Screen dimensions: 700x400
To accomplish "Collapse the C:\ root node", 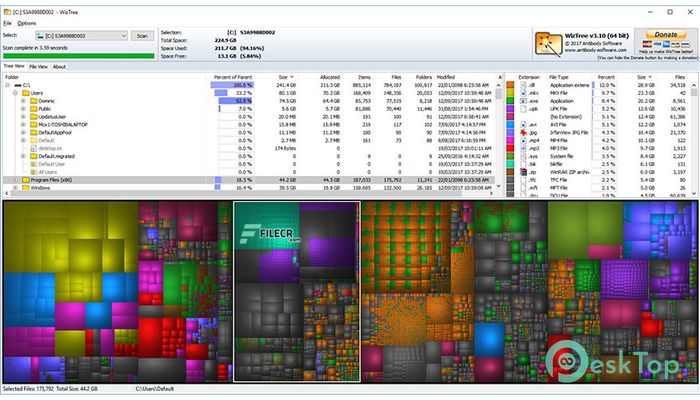I will 7,85.
